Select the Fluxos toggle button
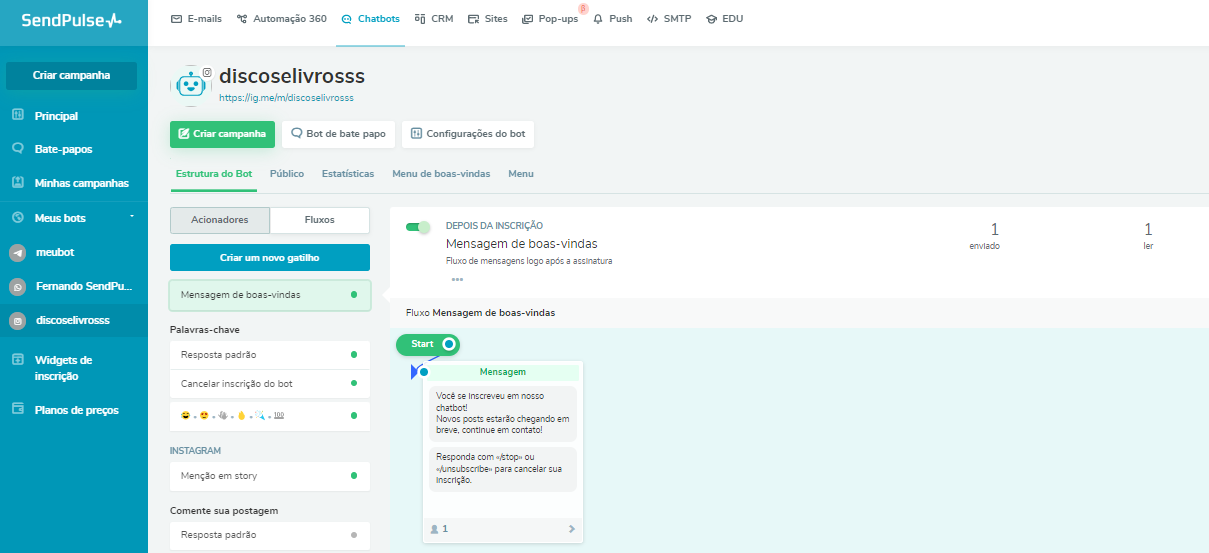The image size is (1209, 553). [320, 220]
